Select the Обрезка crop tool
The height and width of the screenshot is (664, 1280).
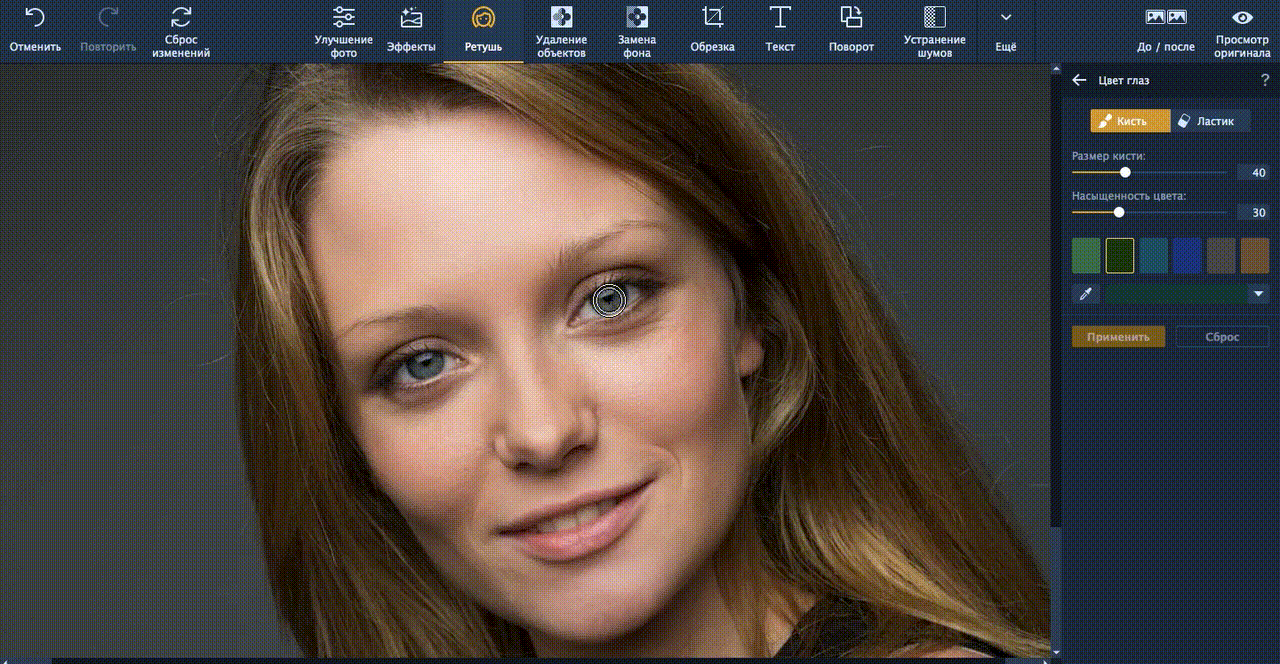[x=712, y=31]
